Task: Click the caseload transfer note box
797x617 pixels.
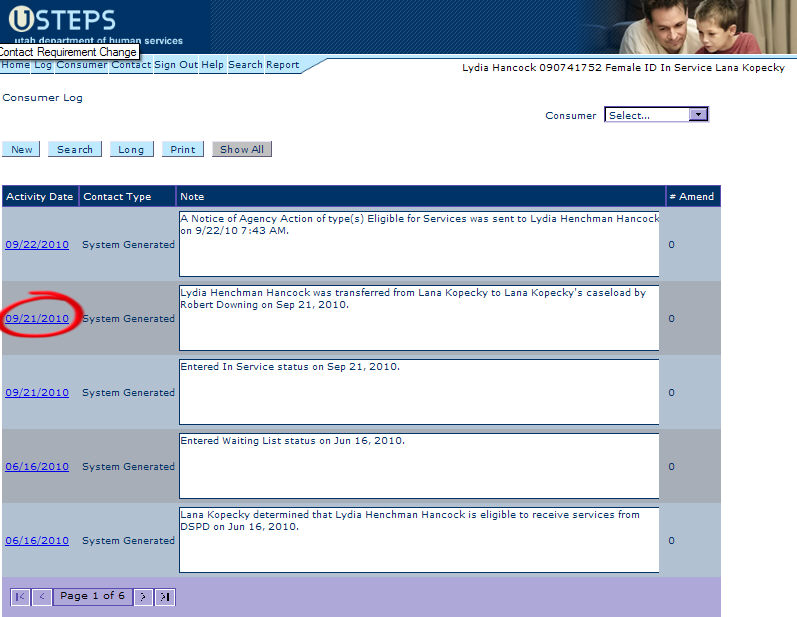Action: click(x=419, y=318)
